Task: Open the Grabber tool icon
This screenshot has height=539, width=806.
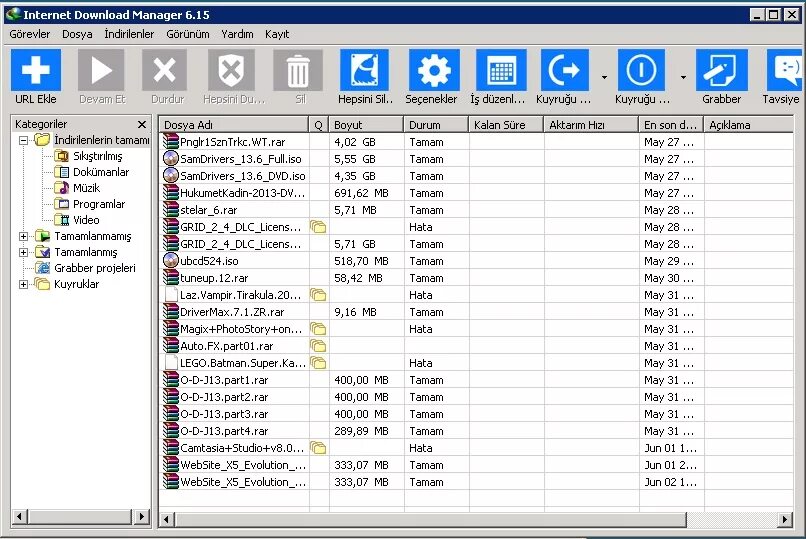Action: (x=721, y=70)
